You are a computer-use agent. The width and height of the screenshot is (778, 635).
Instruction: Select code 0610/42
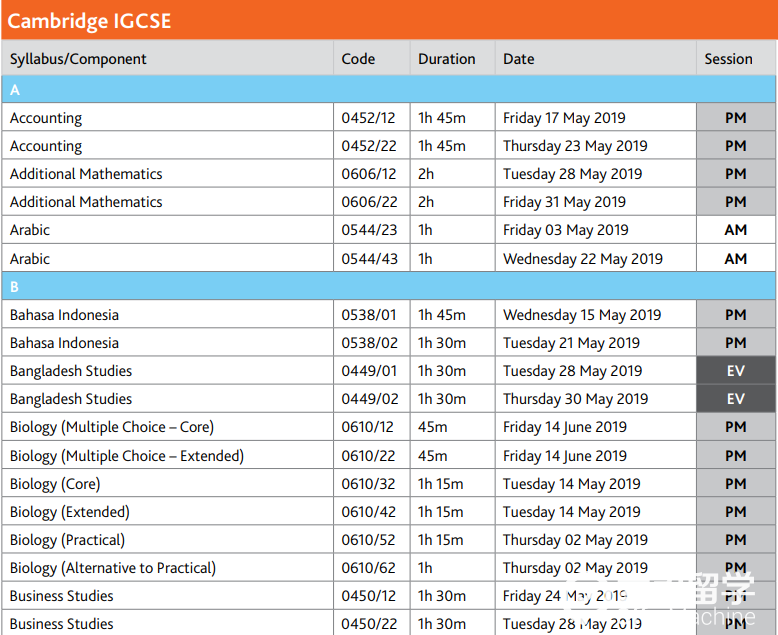[368, 512]
